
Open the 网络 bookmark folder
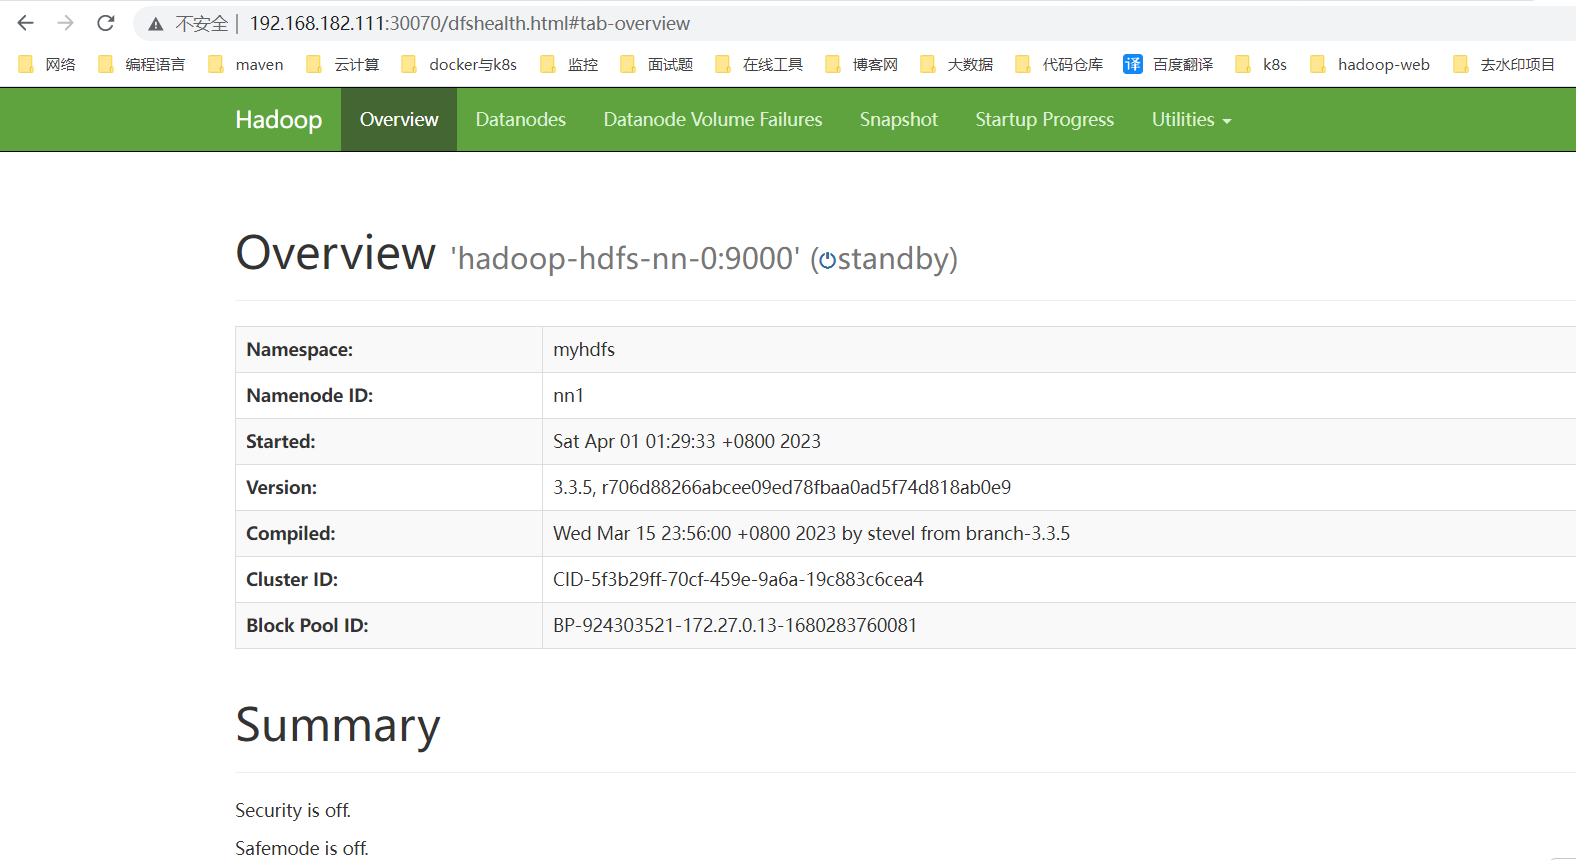(x=47, y=64)
